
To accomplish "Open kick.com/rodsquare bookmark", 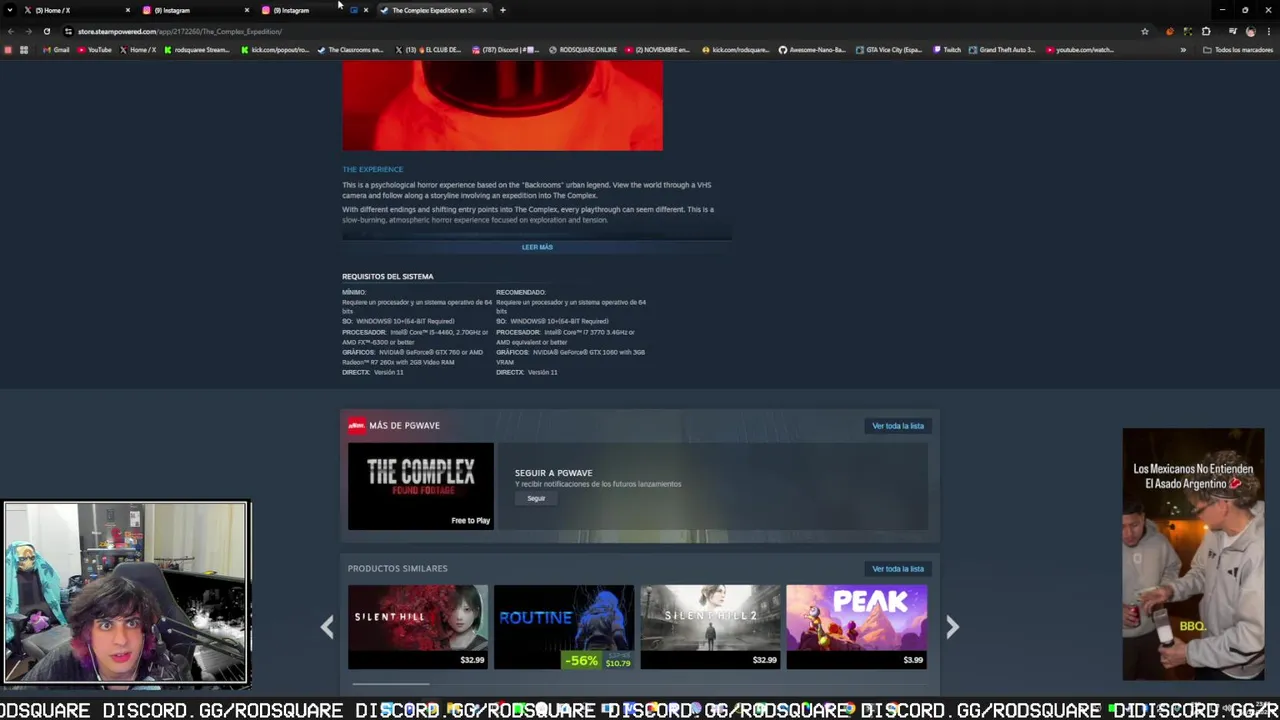I will click(736, 50).
